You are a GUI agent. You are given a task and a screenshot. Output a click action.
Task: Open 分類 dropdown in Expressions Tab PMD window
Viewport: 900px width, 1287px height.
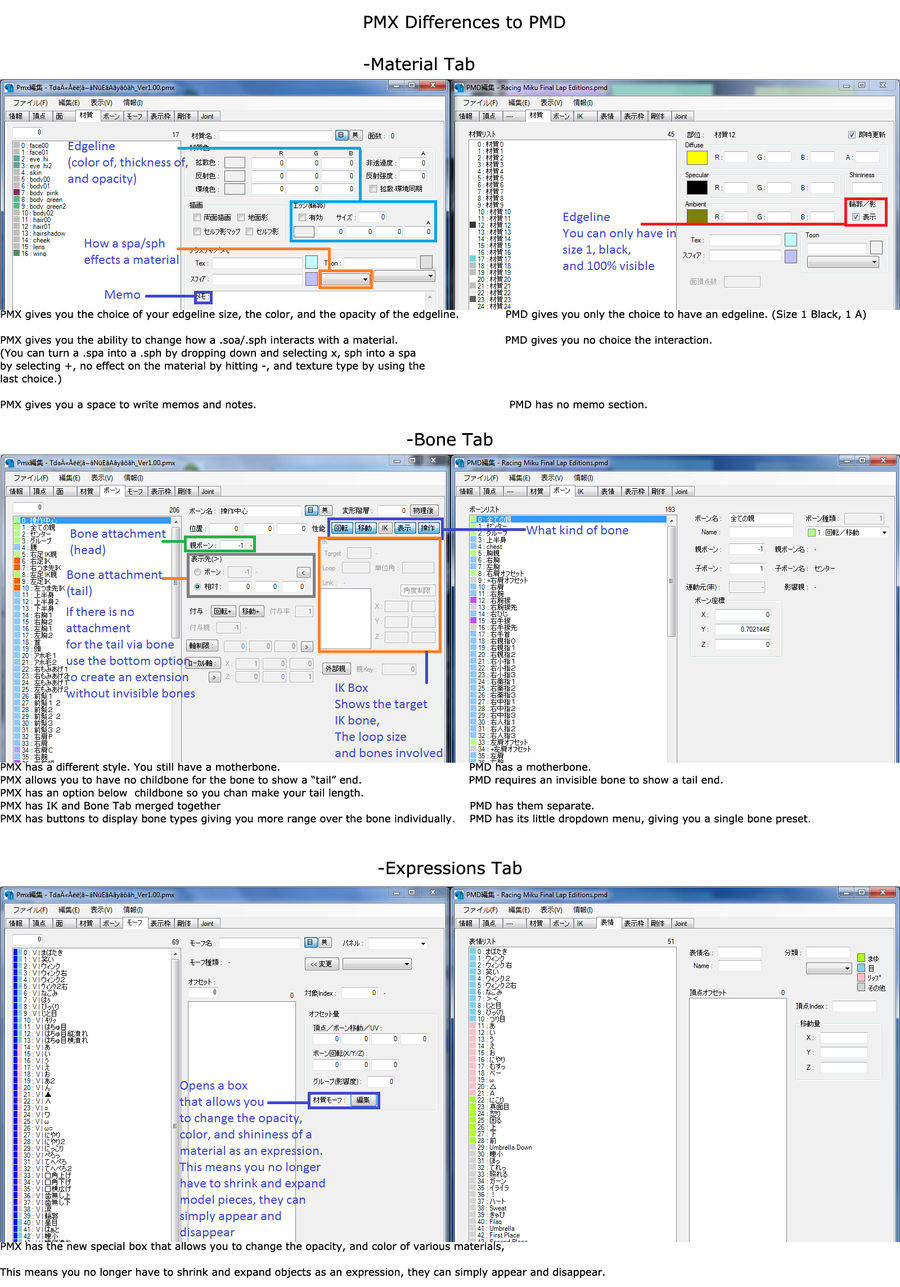(x=828, y=967)
